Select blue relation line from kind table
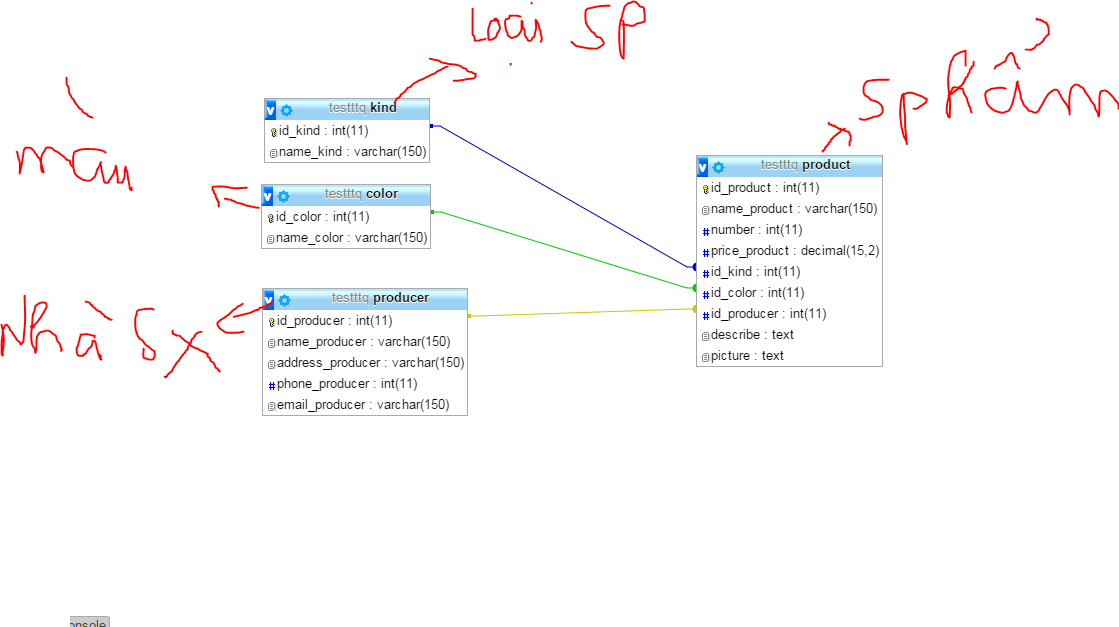This screenshot has height=627, width=1119. (x=560, y=195)
